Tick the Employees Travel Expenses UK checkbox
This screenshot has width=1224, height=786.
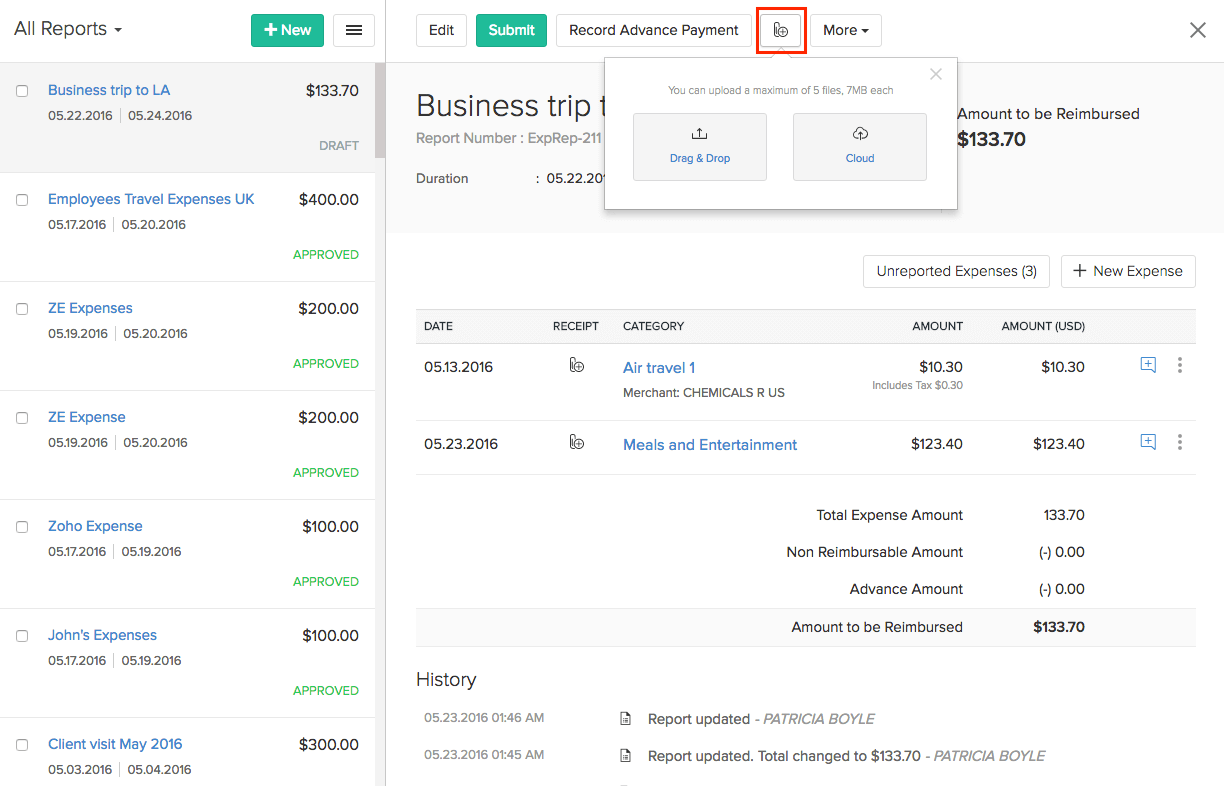[x=22, y=200]
